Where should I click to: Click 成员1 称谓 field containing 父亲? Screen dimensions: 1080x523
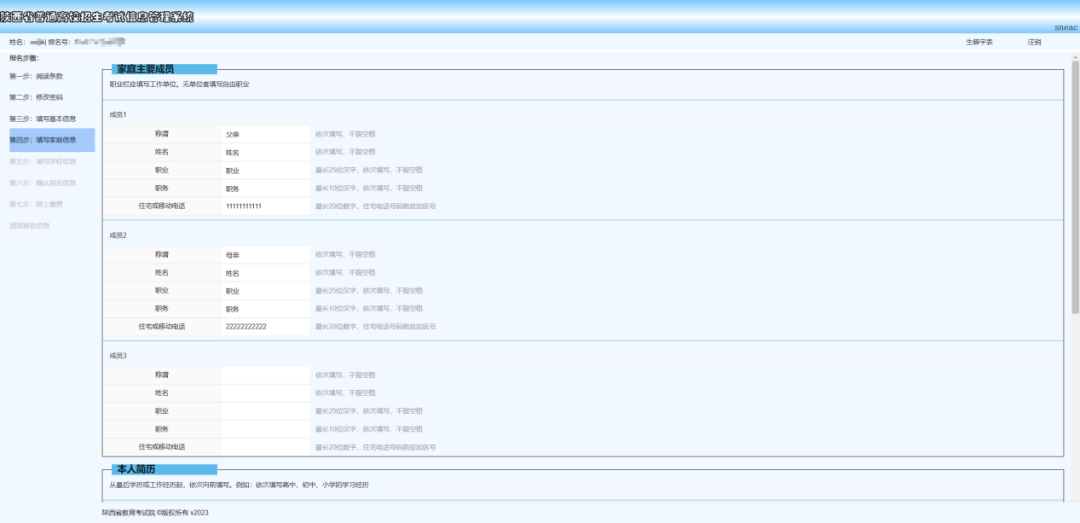pyautogui.click(x=265, y=134)
